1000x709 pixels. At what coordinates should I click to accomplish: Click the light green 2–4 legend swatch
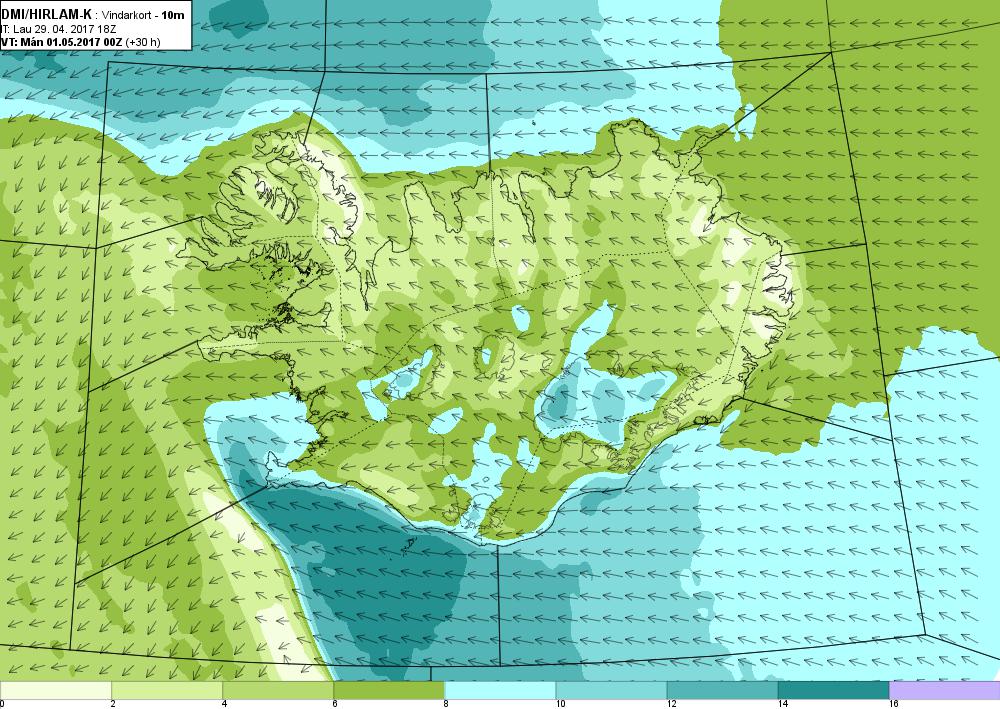[x=166, y=690]
